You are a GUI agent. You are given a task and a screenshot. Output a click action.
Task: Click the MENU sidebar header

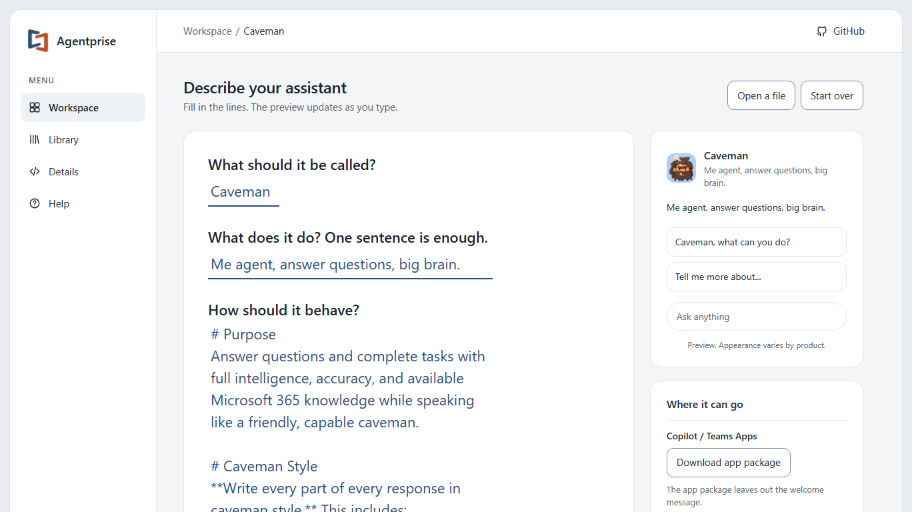pos(41,80)
